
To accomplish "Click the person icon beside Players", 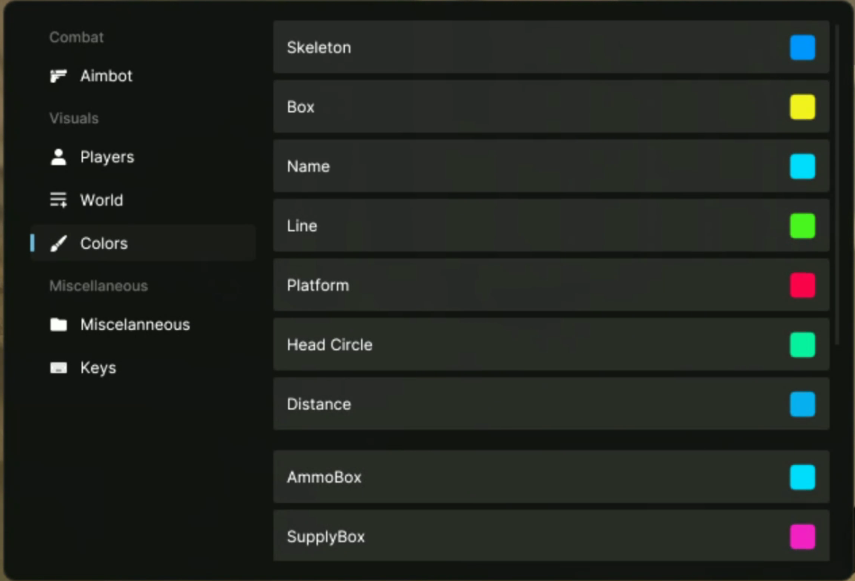I will pyautogui.click(x=58, y=157).
